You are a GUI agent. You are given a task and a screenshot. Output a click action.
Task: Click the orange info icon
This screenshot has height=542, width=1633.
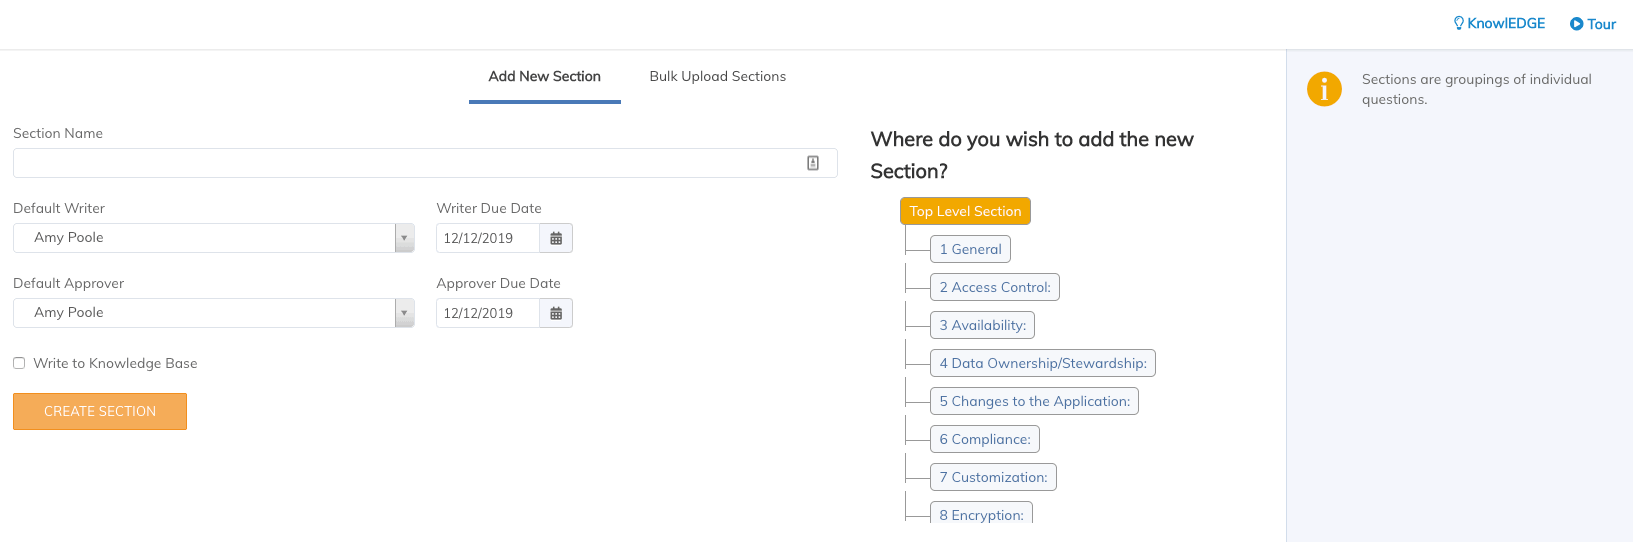1324,89
